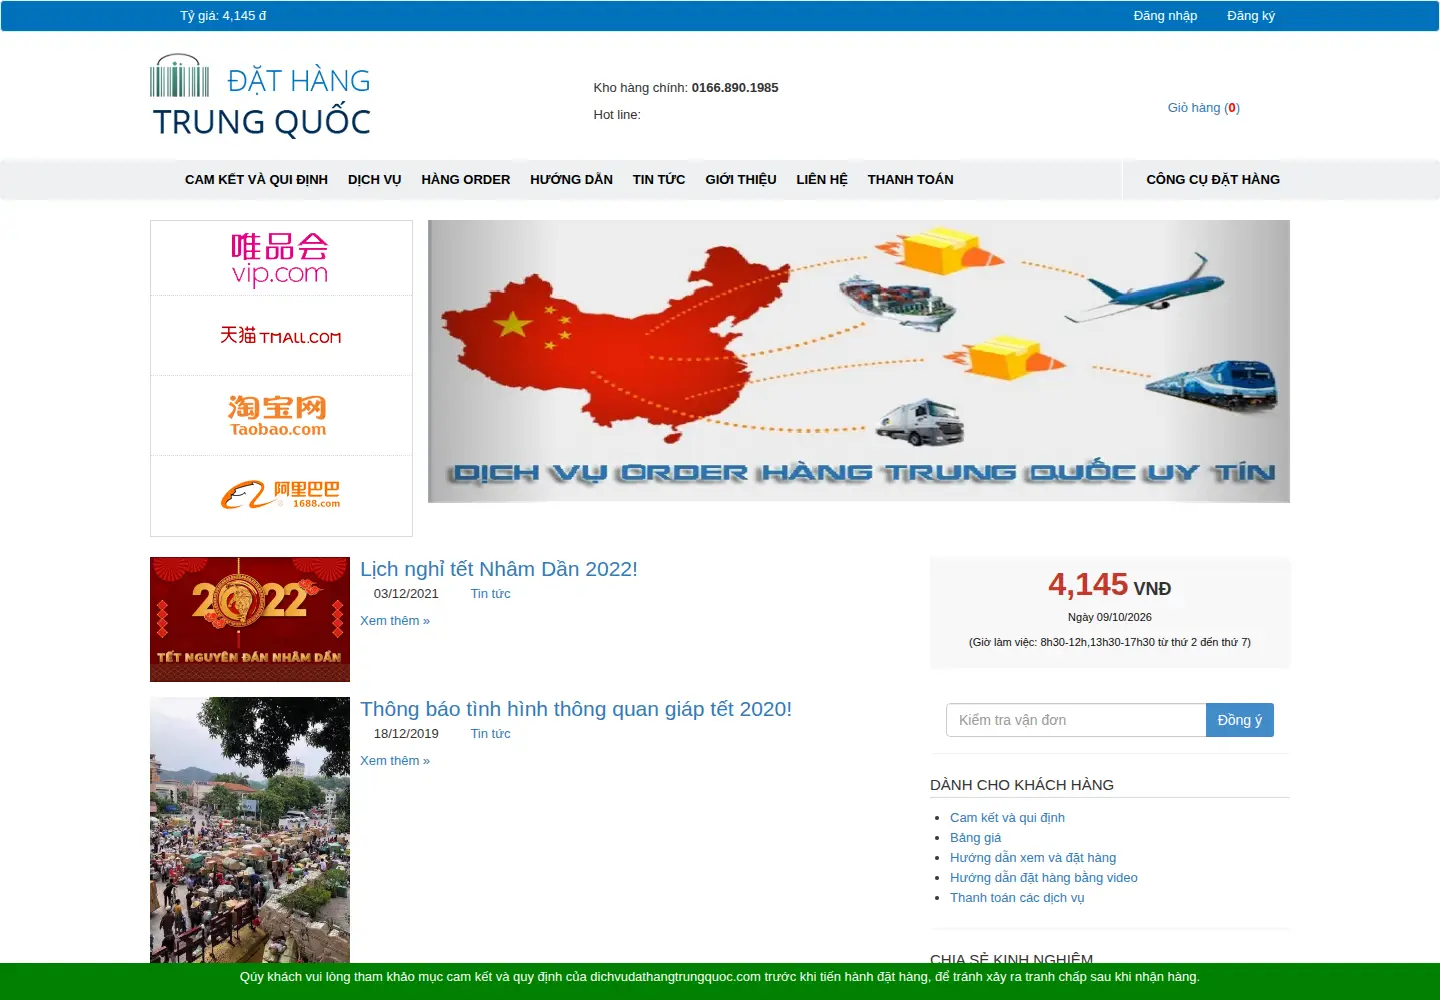Image resolution: width=1440 pixels, height=1000 pixels.
Task: Click the hotline number 0166.890.1985
Action: point(735,88)
